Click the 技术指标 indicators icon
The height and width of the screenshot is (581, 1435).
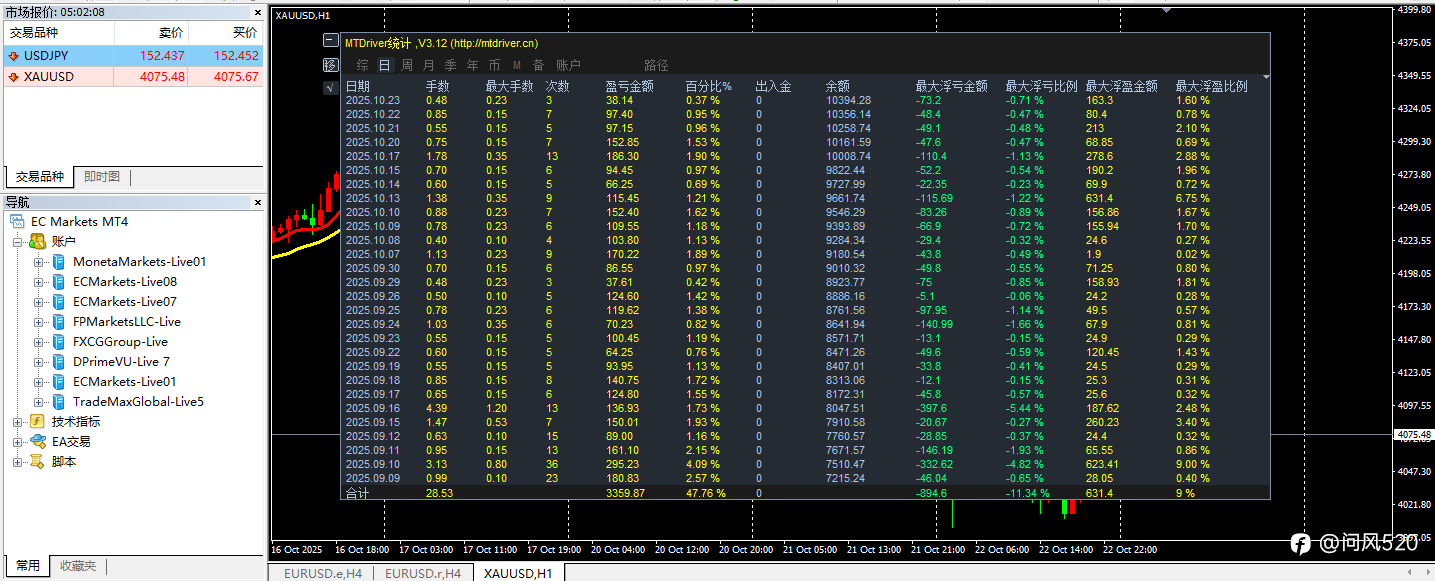click(37, 422)
